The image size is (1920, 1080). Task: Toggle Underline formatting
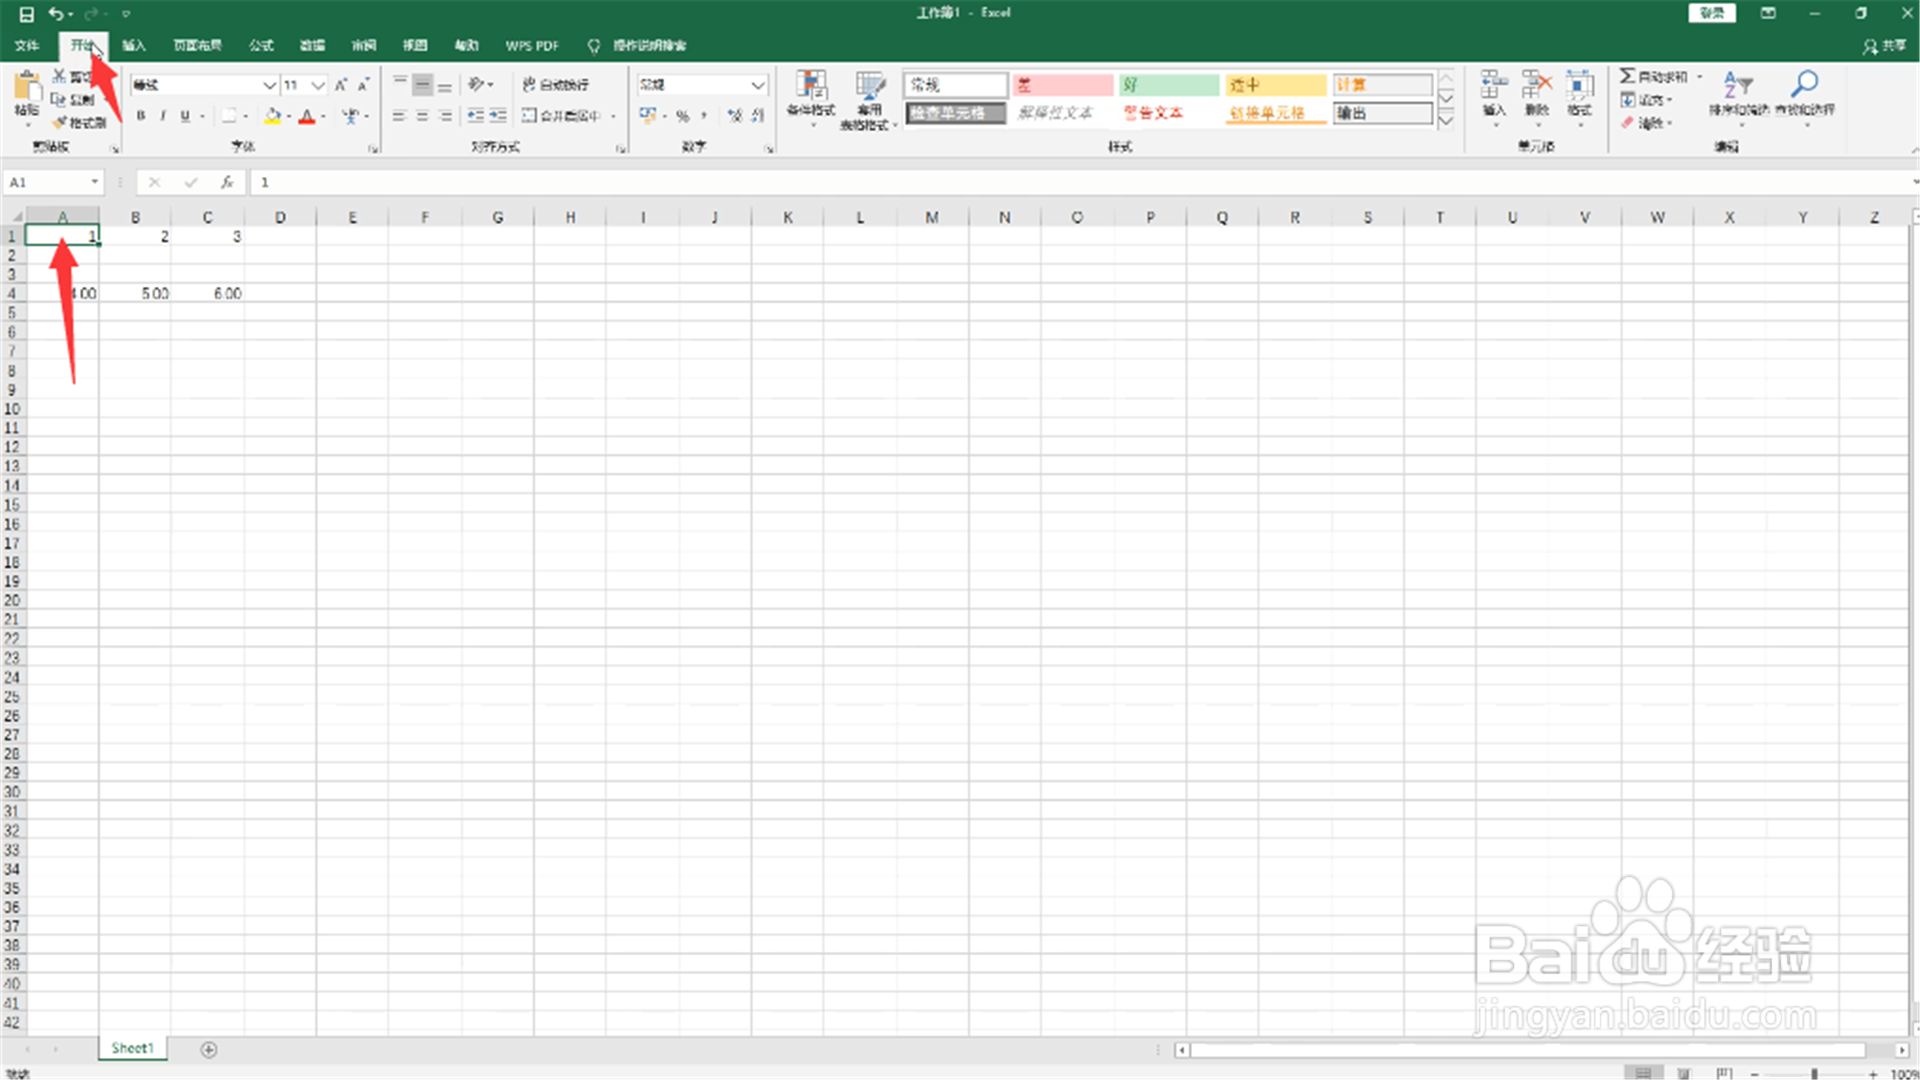coord(185,116)
